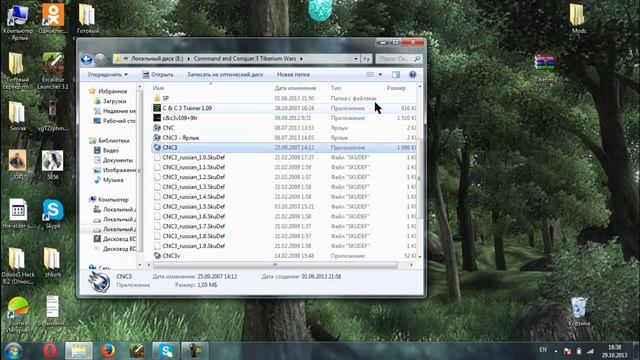The height and width of the screenshot is (360, 640).
Task: Select the DdooS Hack 8.2 folder icon
Action: (x=18, y=265)
